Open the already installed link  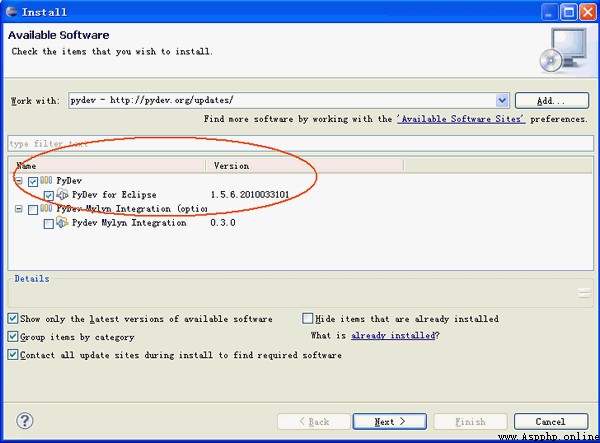point(393,336)
